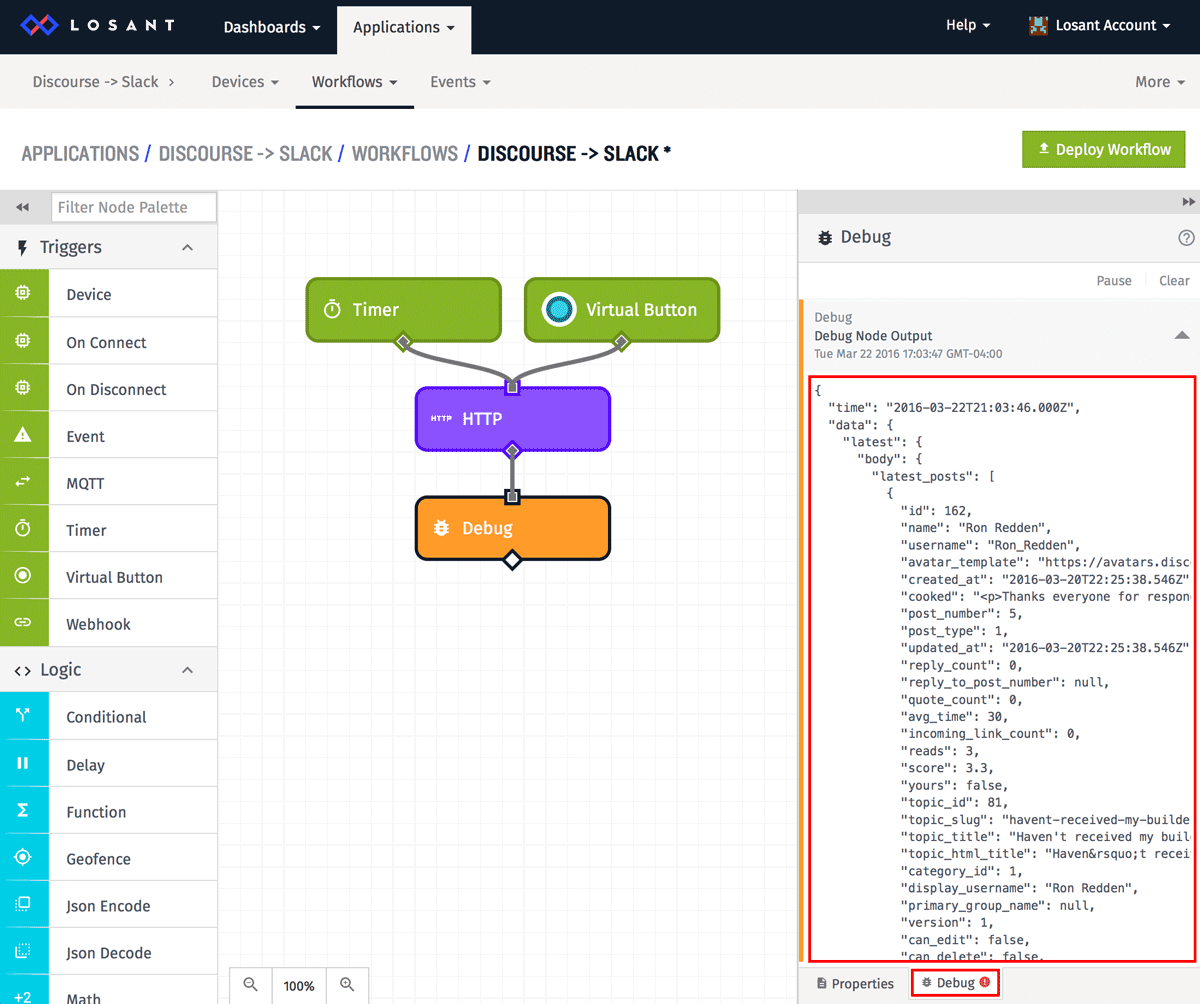
Task: Open APPLICATIONS breadcrumb link
Action: [x=80, y=154]
